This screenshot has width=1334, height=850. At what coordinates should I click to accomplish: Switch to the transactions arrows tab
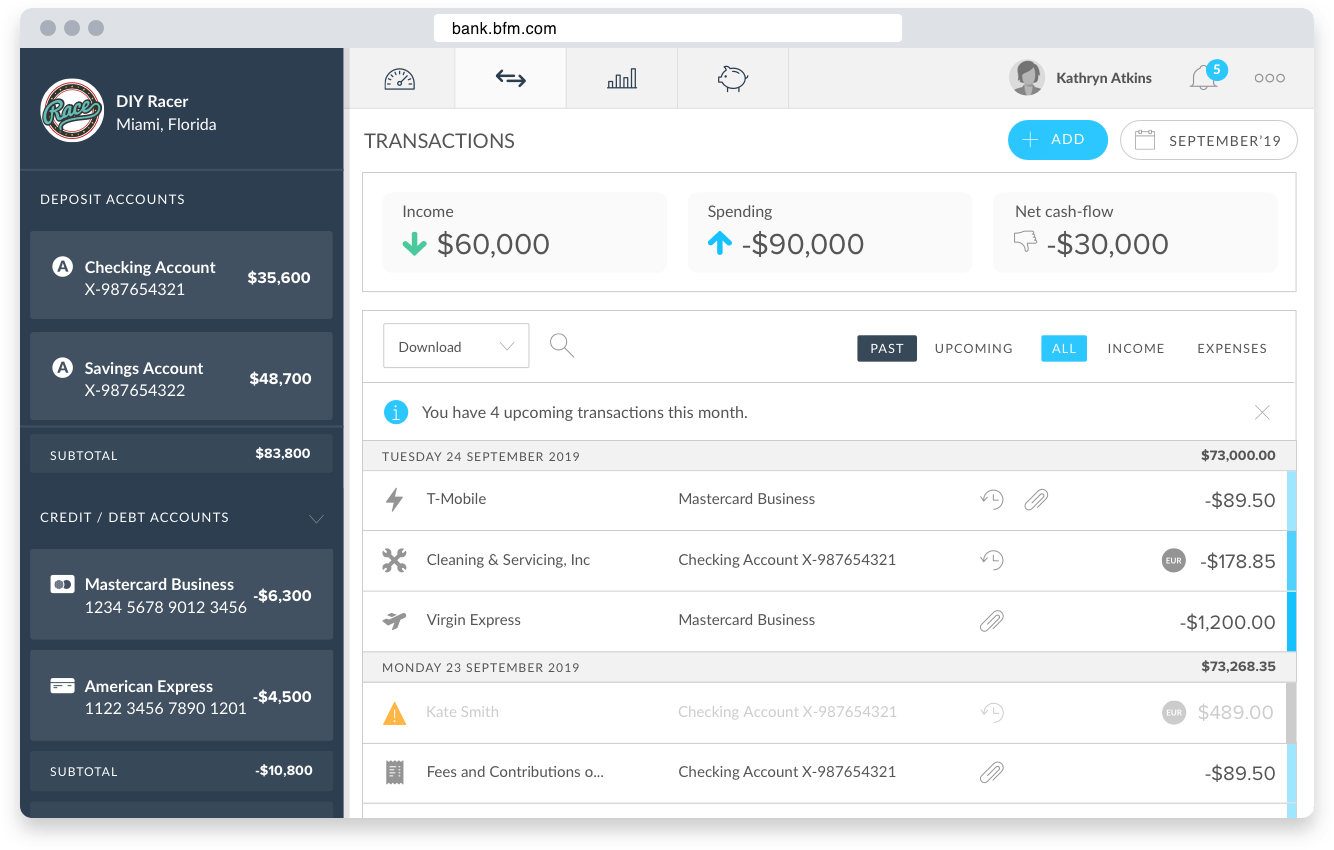pyautogui.click(x=510, y=79)
